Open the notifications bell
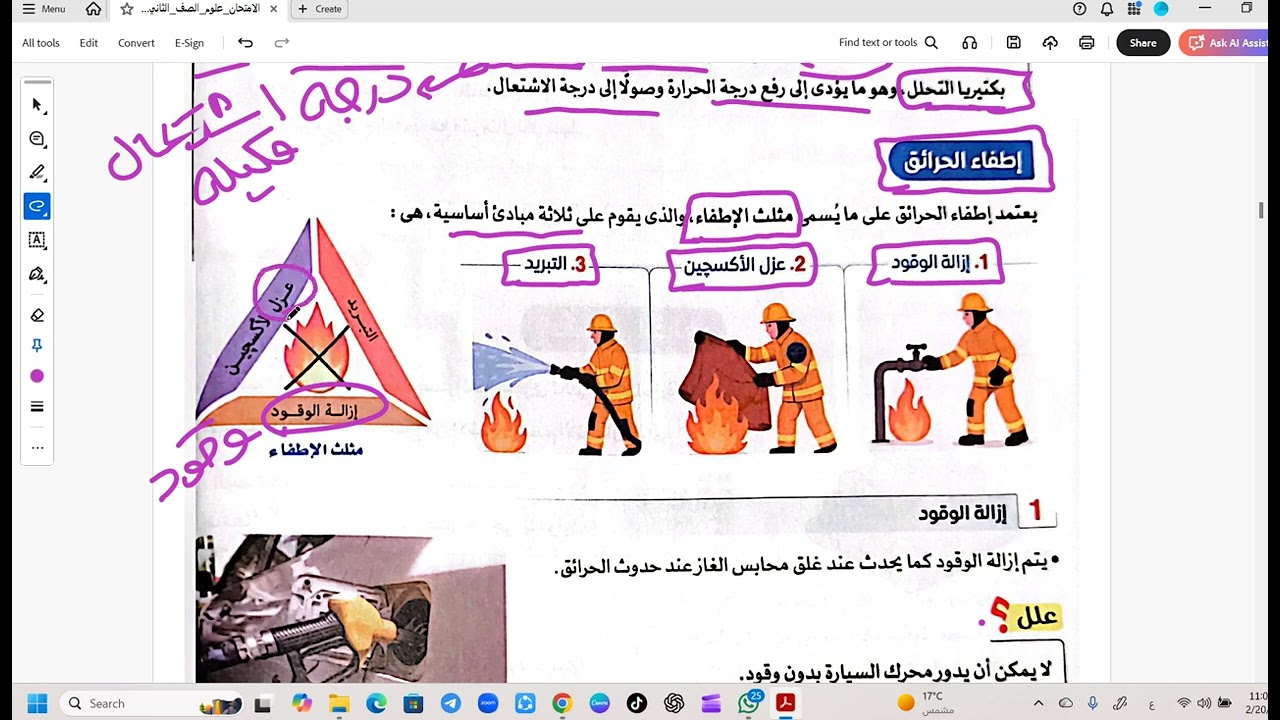The image size is (1280, 720). tap(1107, 9)
